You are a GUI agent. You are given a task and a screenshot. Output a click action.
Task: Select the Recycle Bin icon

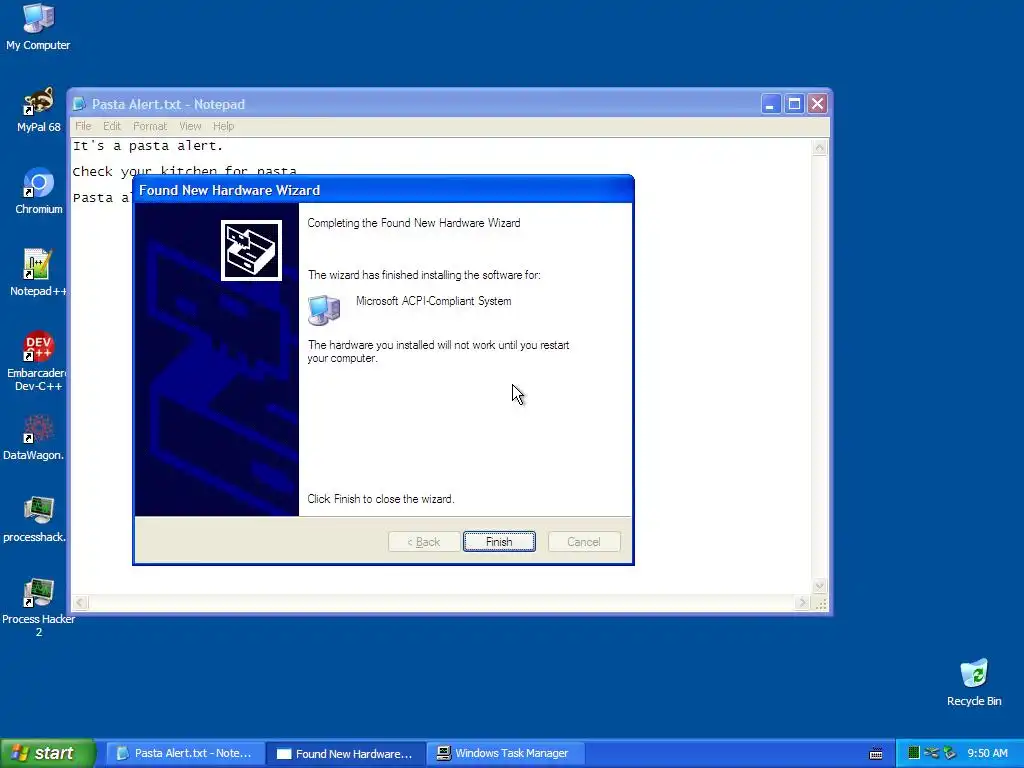tap(974, 682)
